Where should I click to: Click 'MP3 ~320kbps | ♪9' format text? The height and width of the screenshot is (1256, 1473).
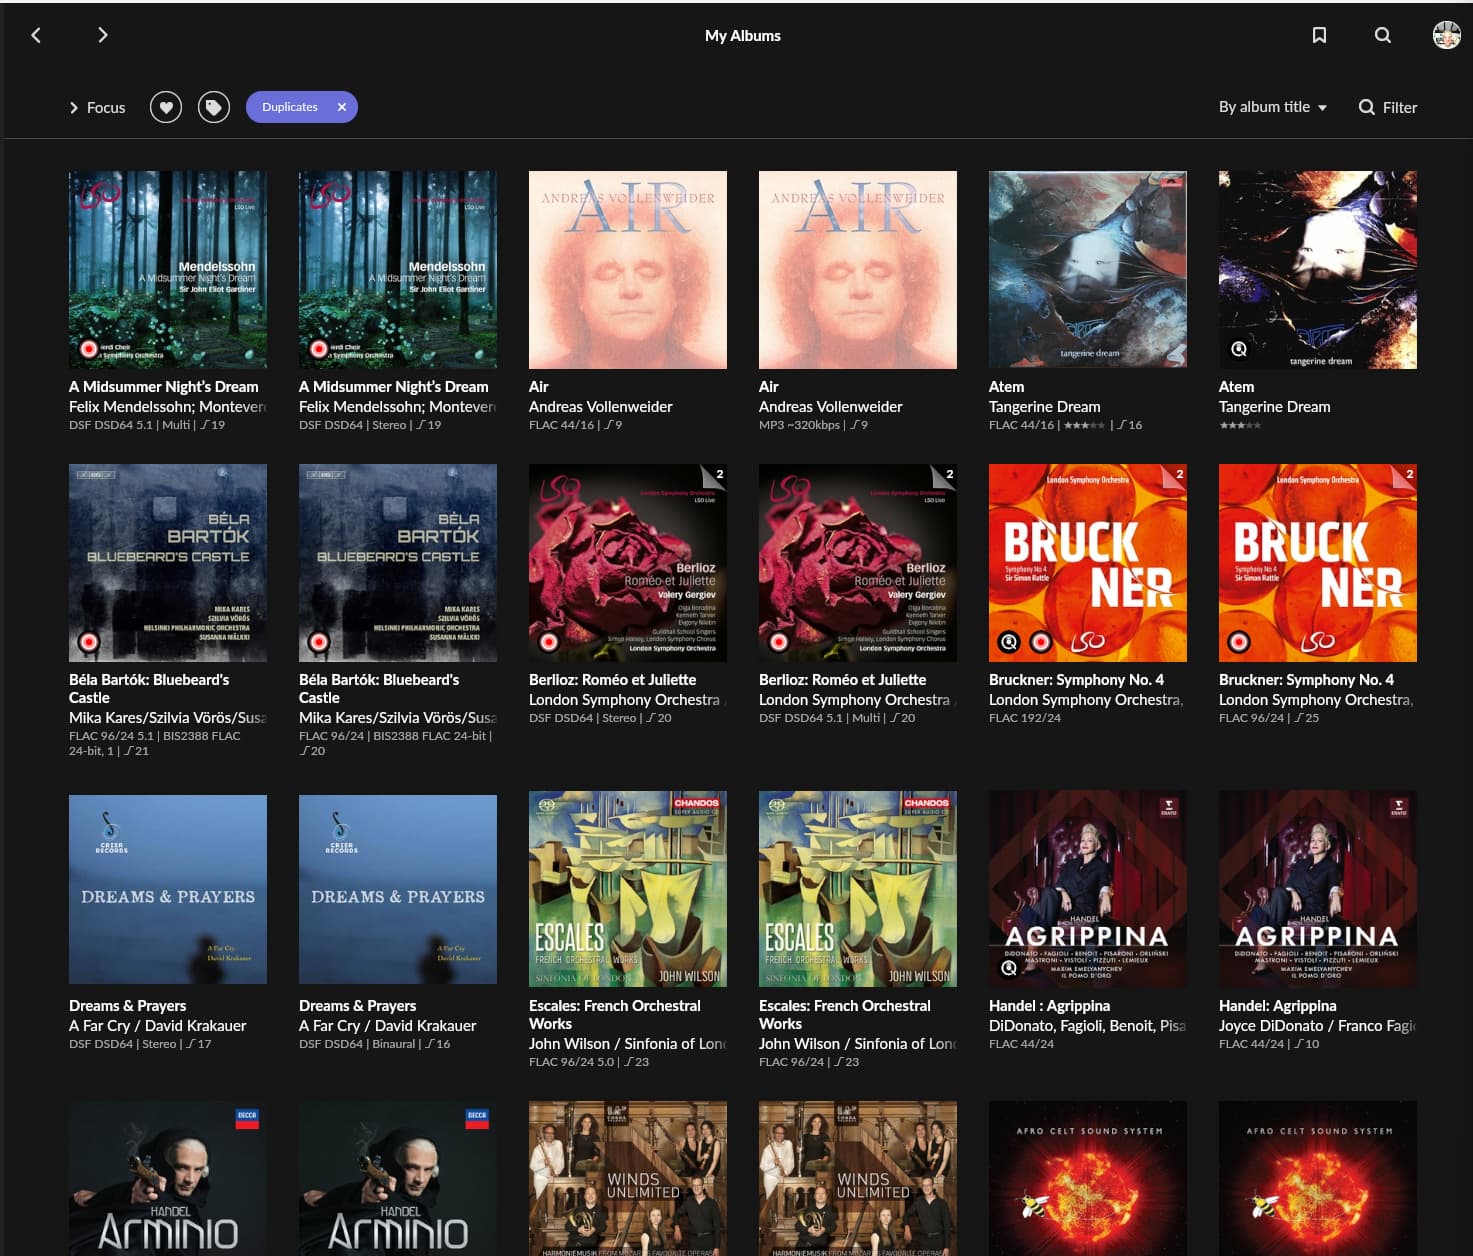pyautogui.click(x=813, y=425)
